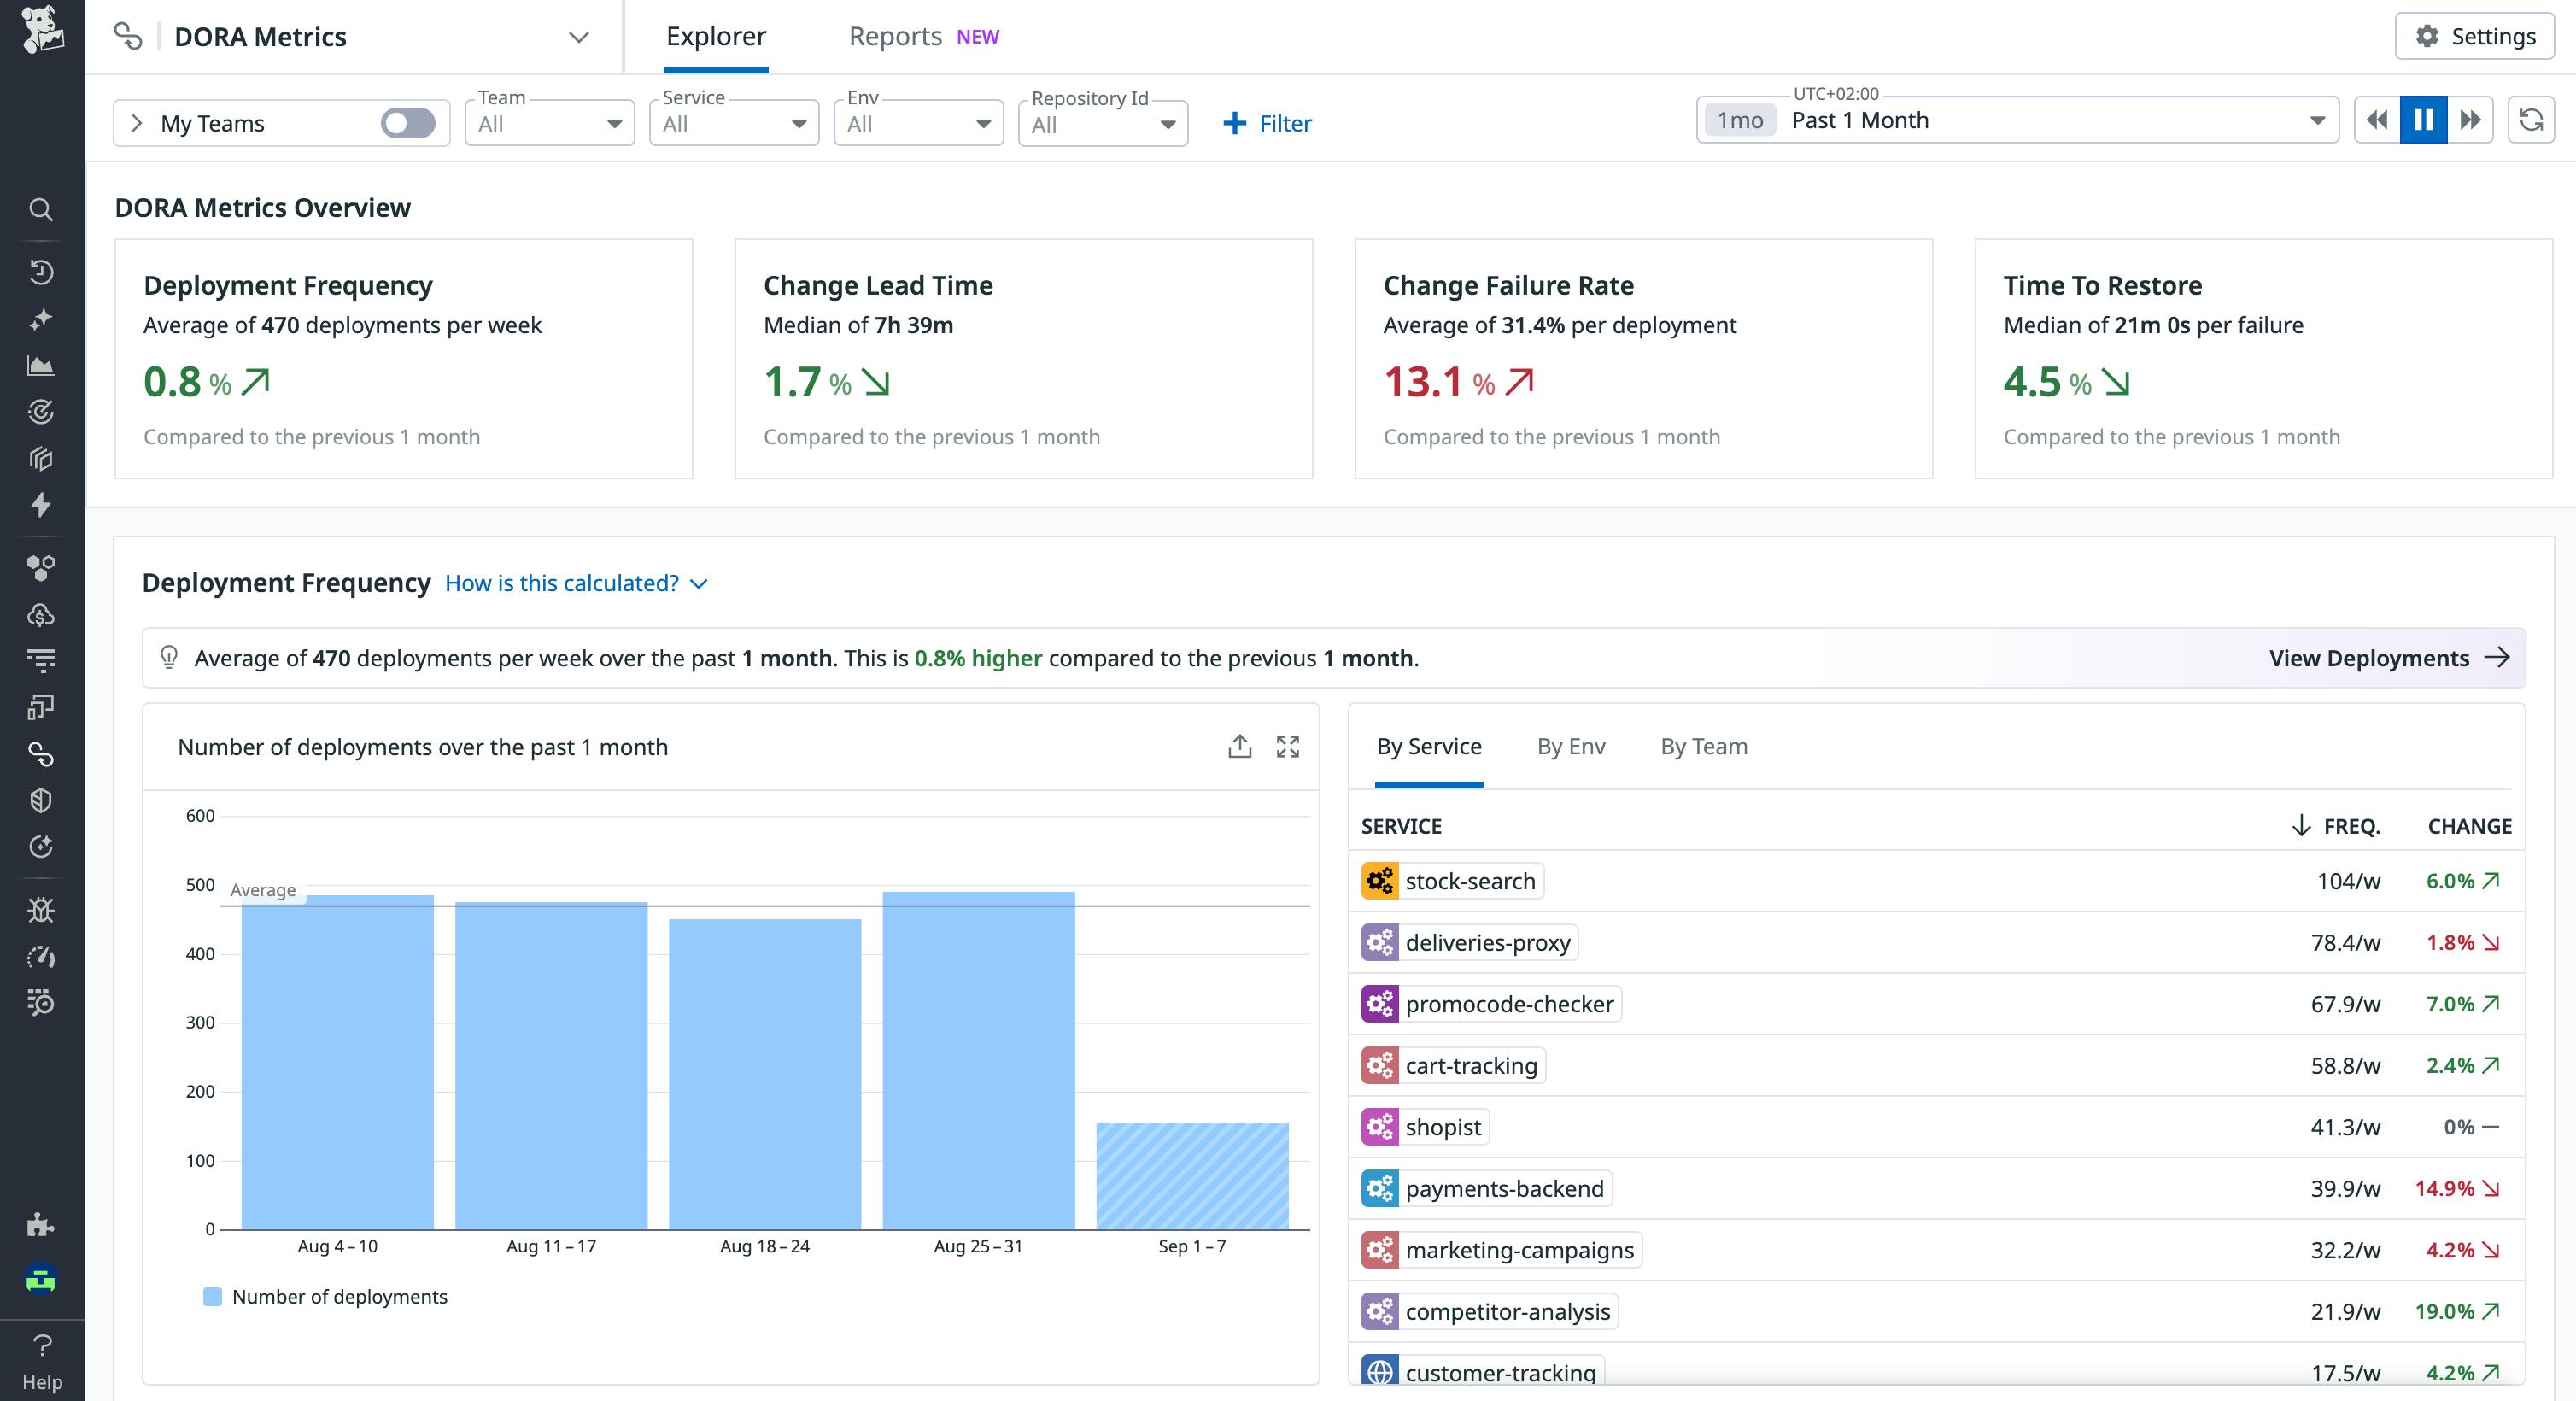Select the By Team tab in Deployment Frequency

click(x=1703, y=747)
